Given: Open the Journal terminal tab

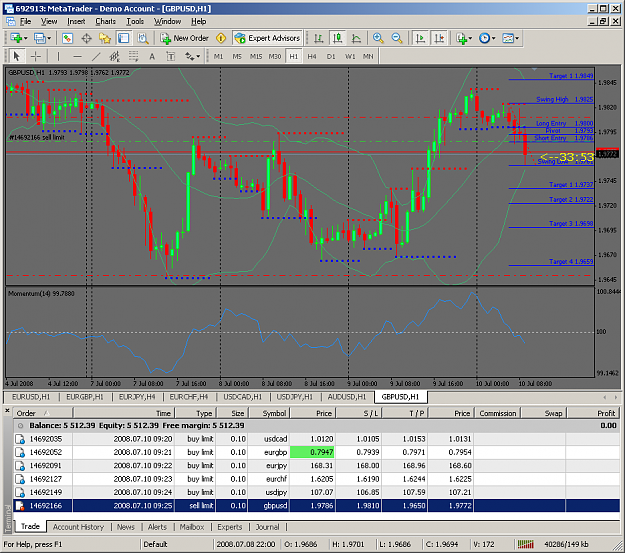Looking at the screenshot, I should (x=267, y=527).
